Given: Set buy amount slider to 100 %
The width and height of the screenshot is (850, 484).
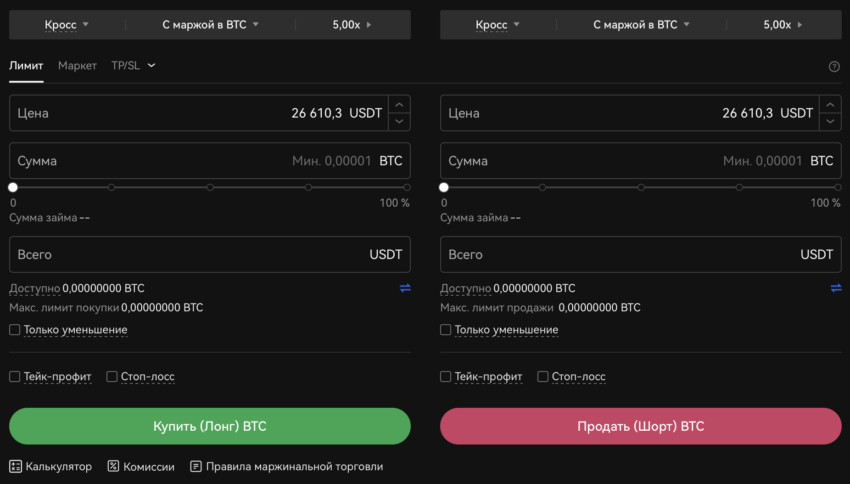Looking at the screenshot, I should pos(407,188).
